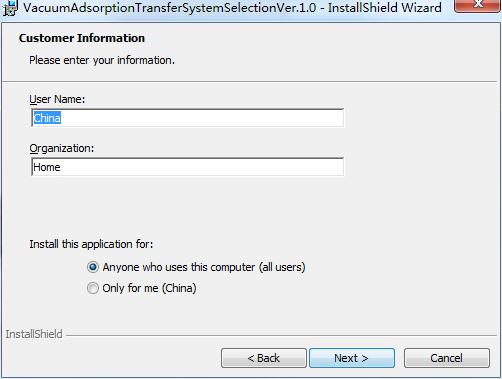This screenshot has width=502, height=379.
Task: Click the installer icon in the title bar
Action: [x=11, y=8]
